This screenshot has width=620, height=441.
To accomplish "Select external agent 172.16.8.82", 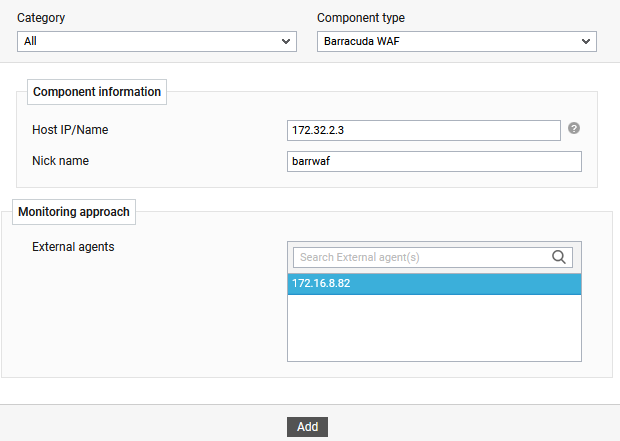I will (434, 284).
